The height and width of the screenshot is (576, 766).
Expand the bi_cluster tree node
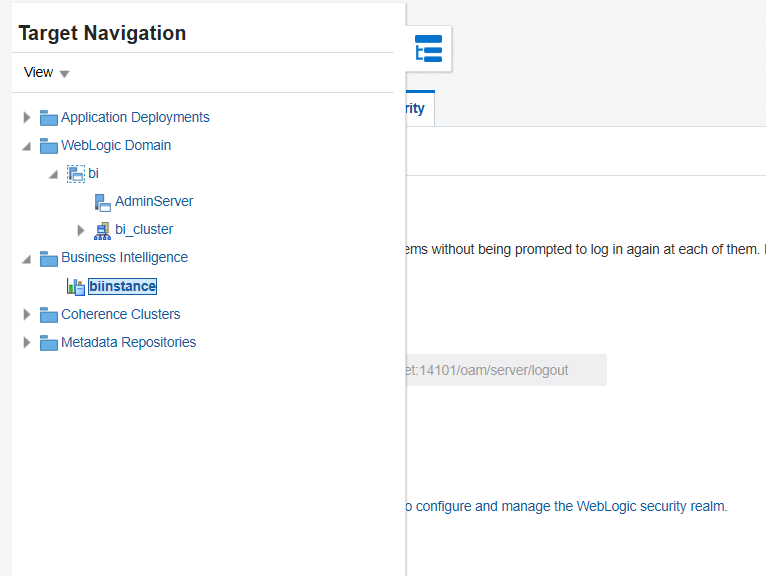(81, 230)
